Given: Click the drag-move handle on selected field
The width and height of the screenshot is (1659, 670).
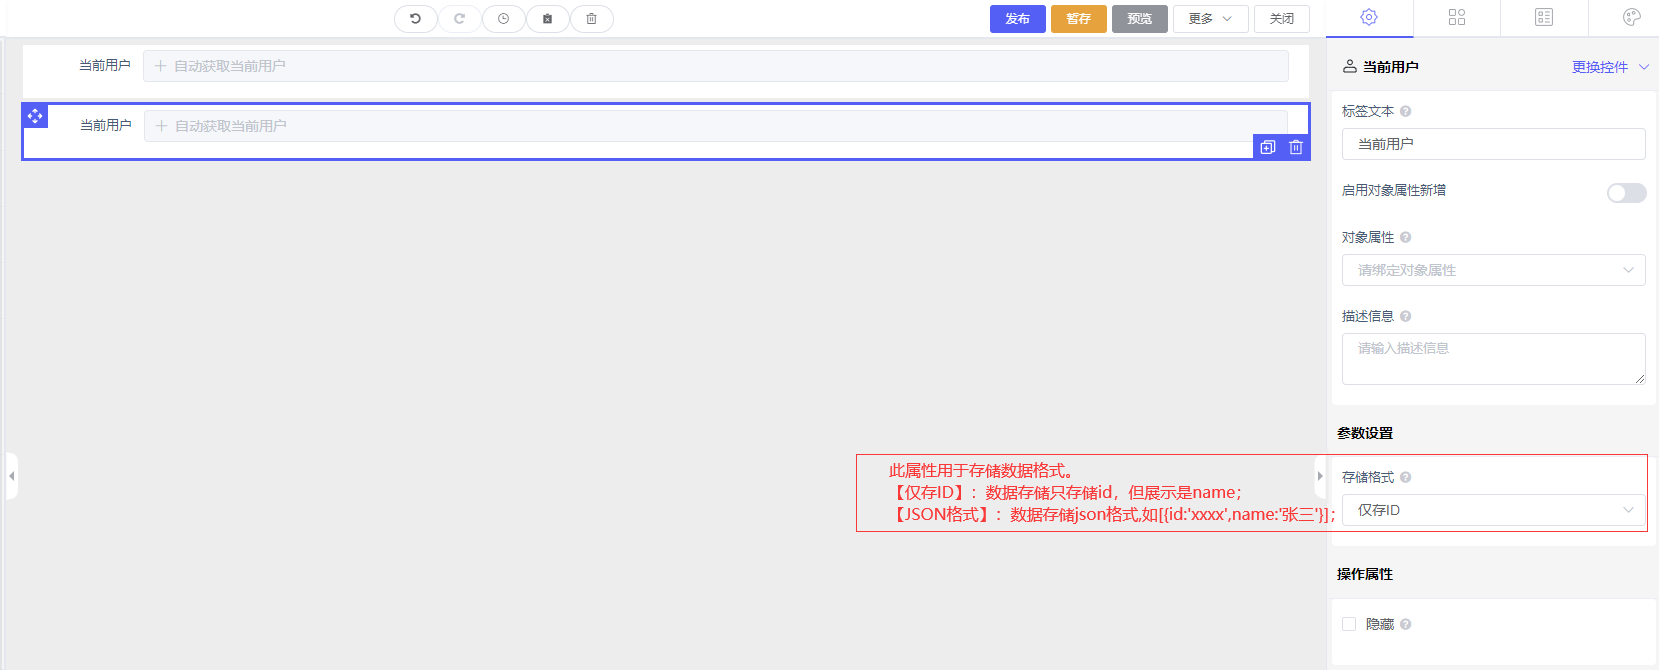Looking at the screenshot, I should pyautogui.click(x=35, y=116).
